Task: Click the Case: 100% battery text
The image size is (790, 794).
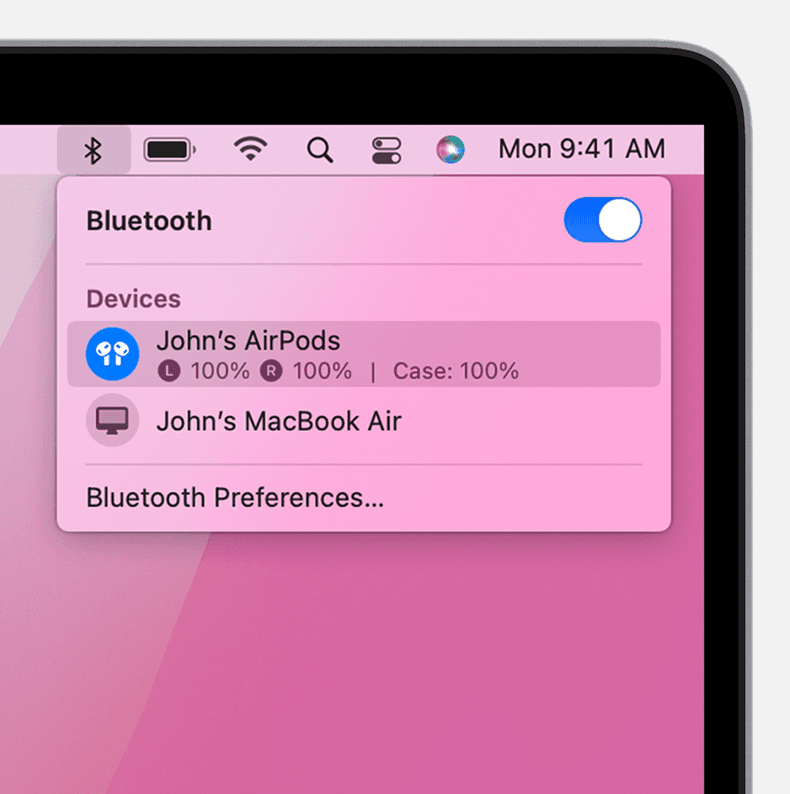Action: tap(456, 371)
